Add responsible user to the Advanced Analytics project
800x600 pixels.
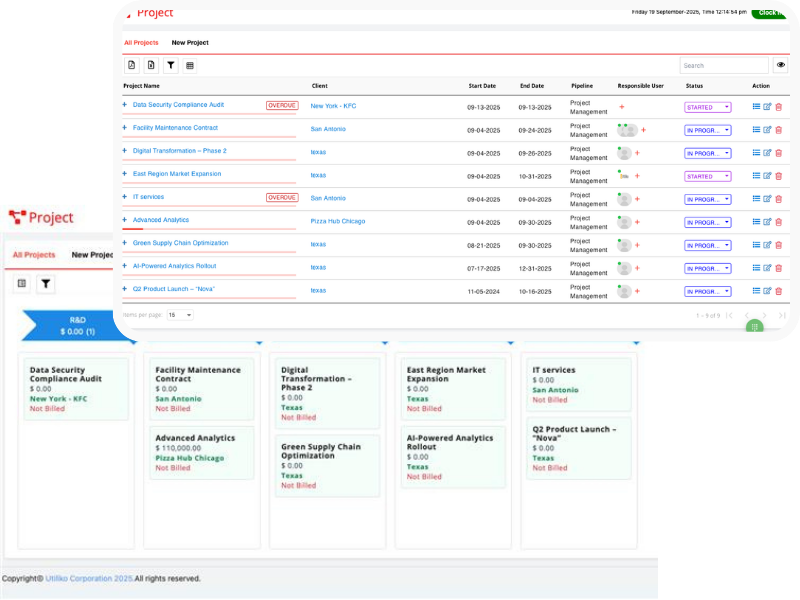(x=637, y=222)
